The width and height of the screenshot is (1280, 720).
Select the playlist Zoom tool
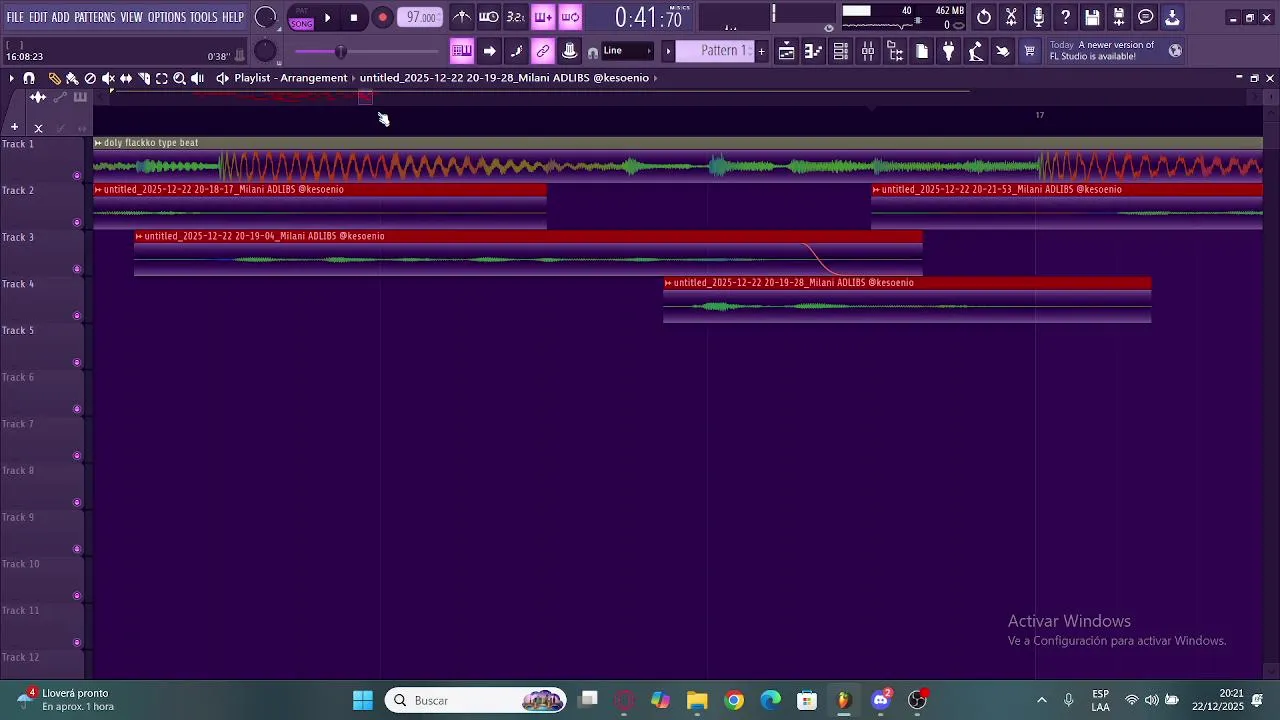coord(180,78)
